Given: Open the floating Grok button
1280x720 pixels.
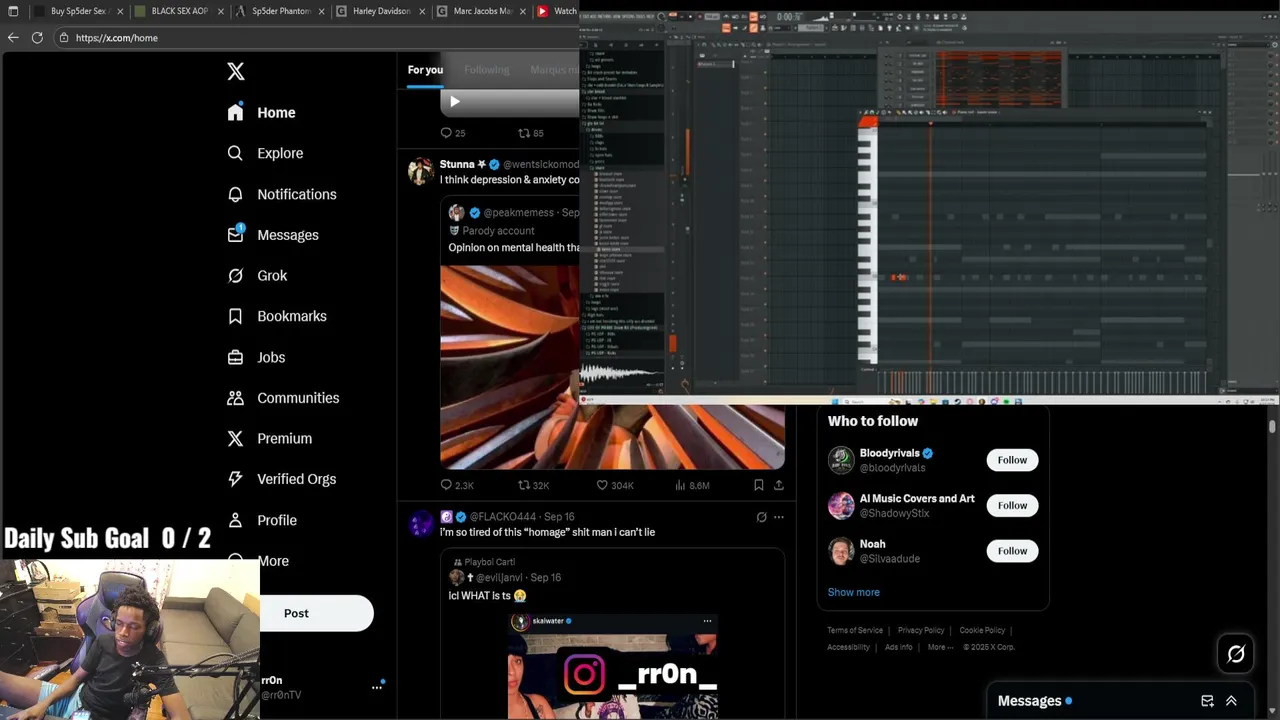Looking at the screenshot, I should point(1236,654).
